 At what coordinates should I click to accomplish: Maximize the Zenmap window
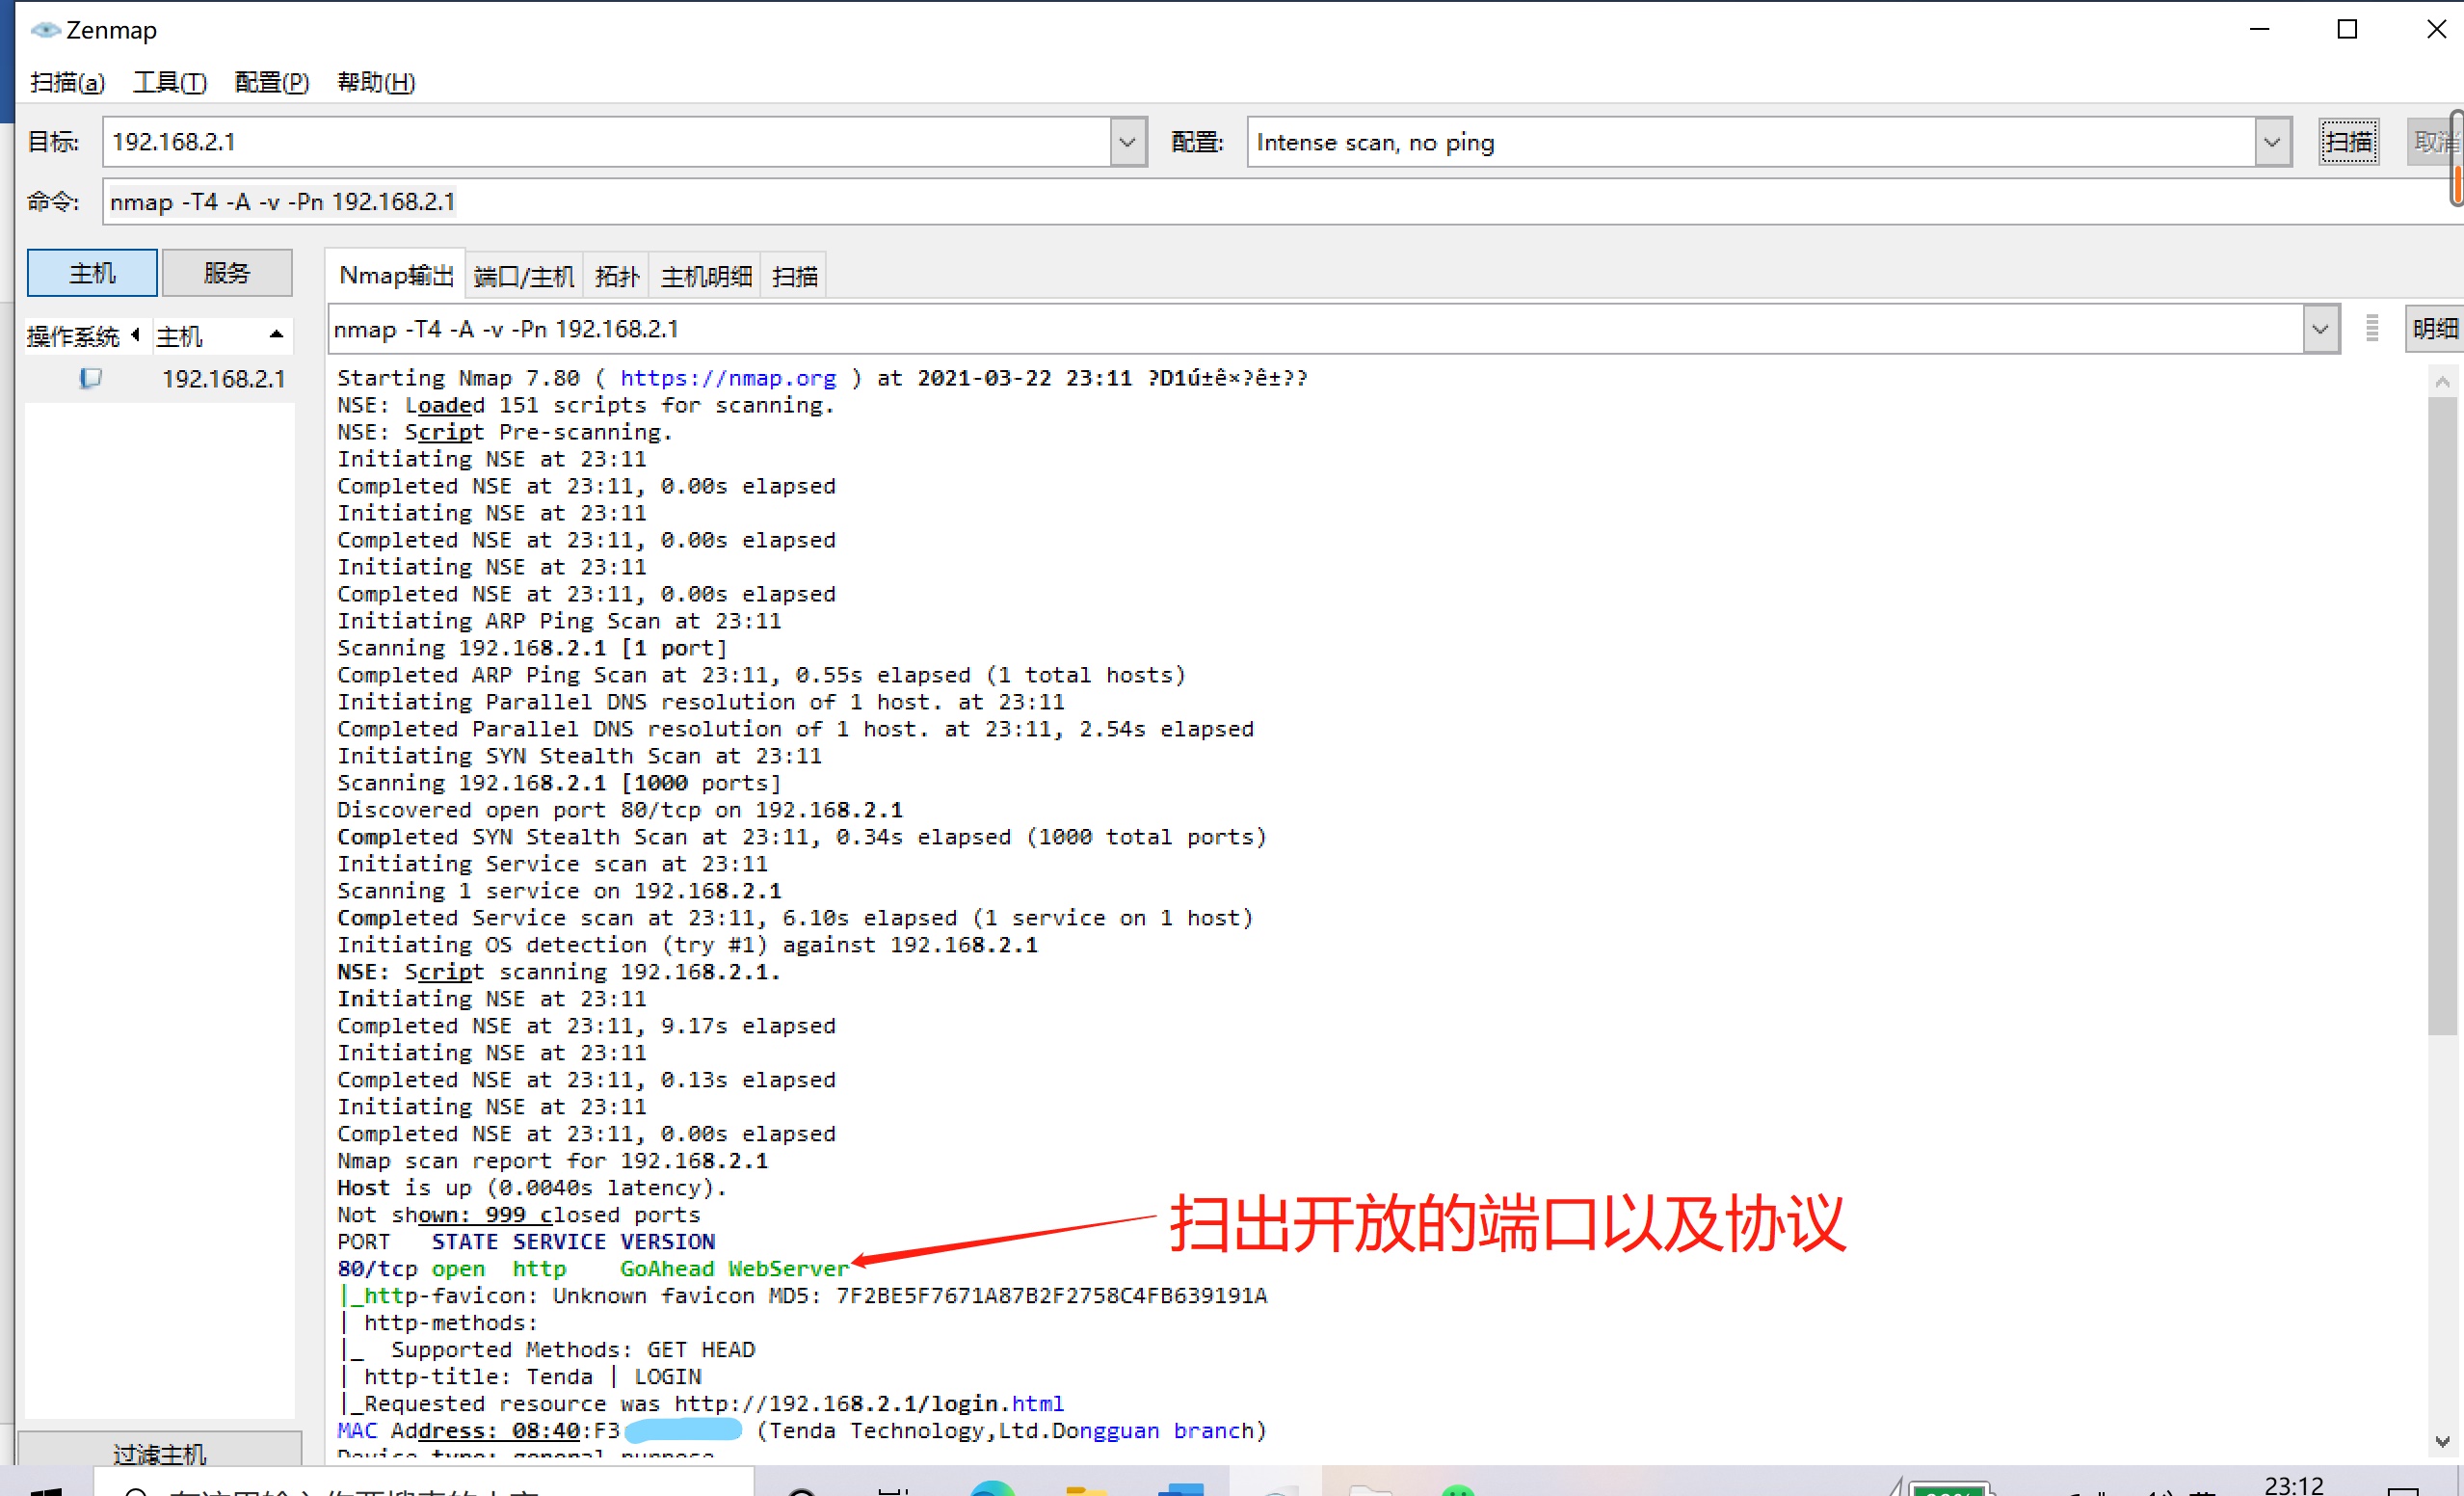coord(2347,29)
